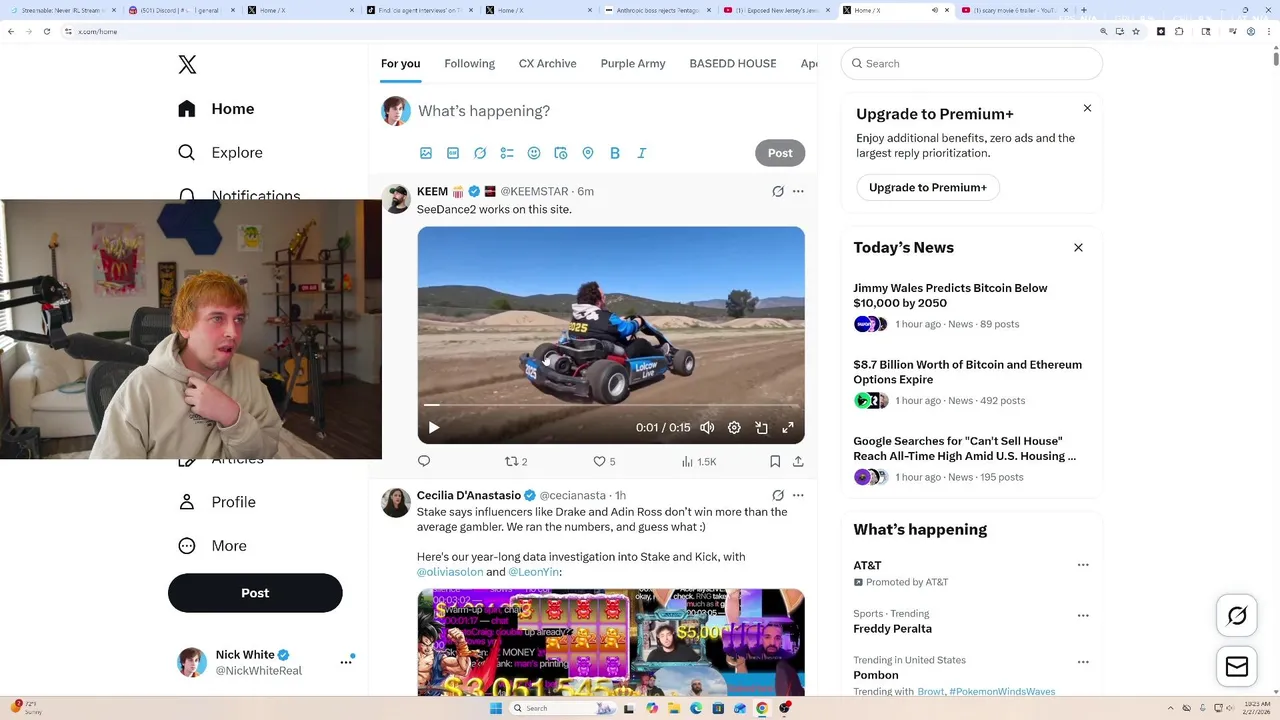The height and width of the screenshot is (720, 1280).
Task: Switch to the BASEDD HOUSE tab
Action: click(732, 63)
